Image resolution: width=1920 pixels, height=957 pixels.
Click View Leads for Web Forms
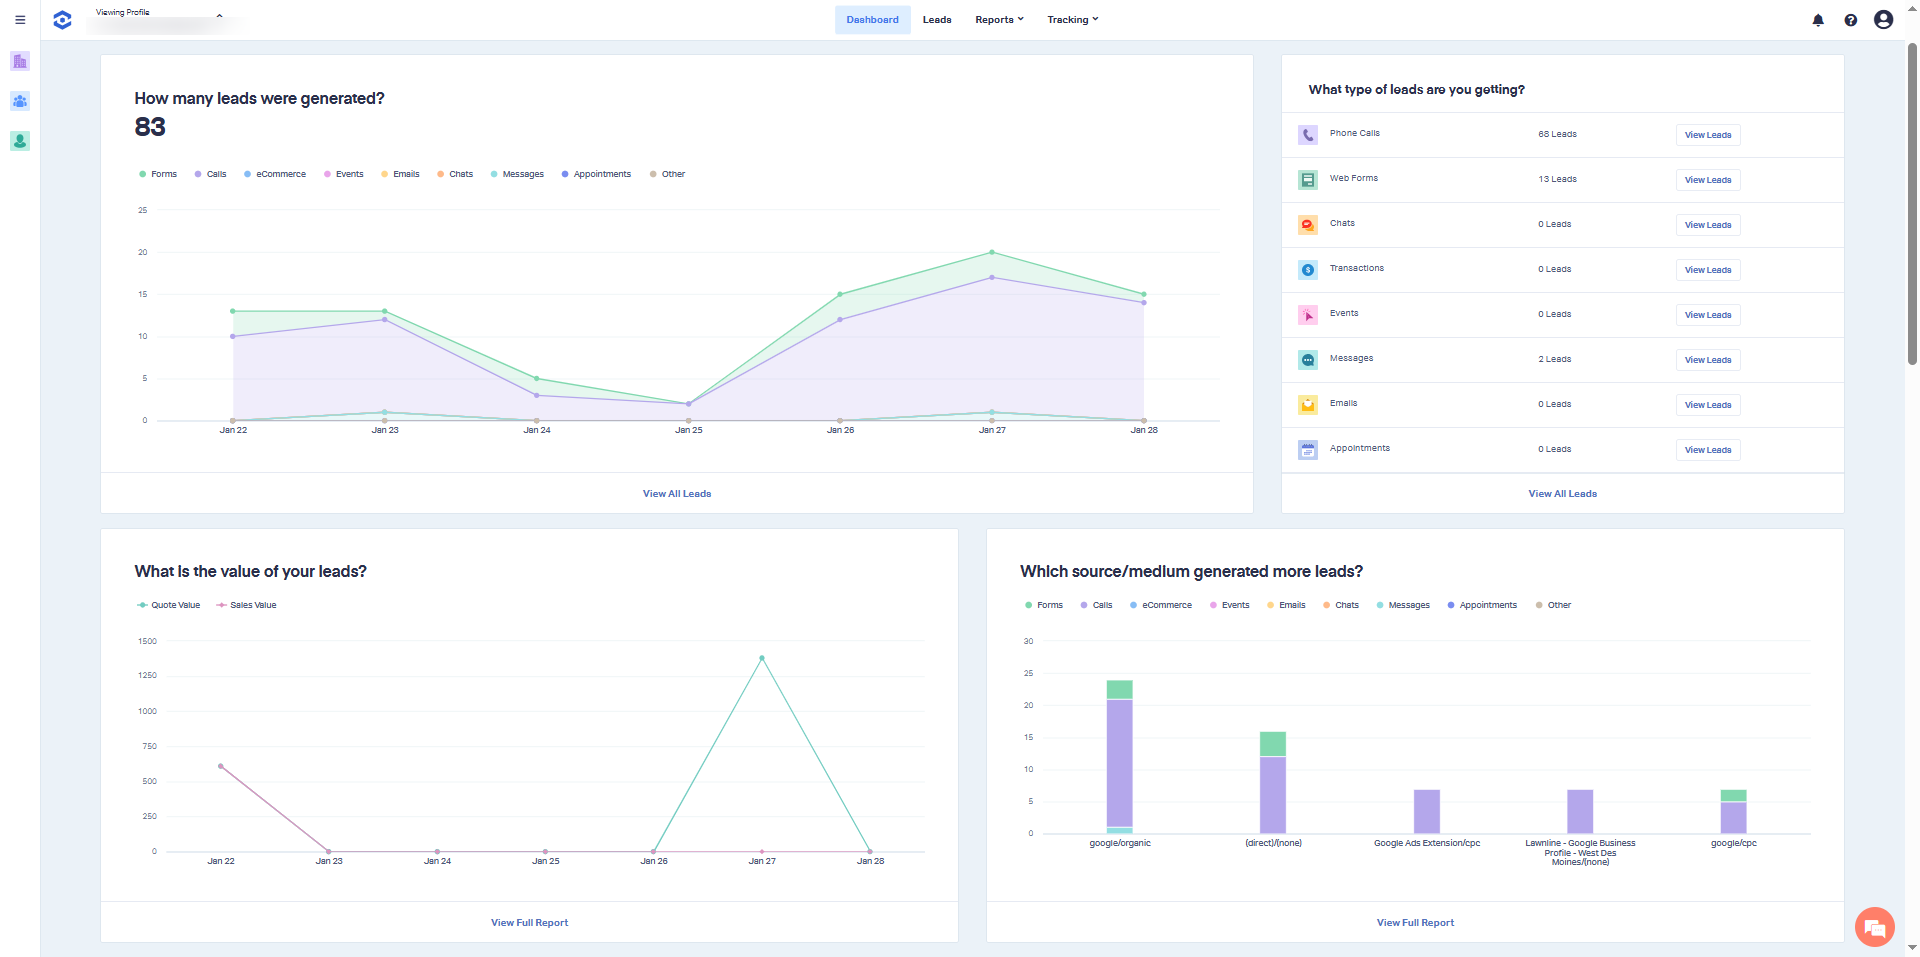[1707, 180]
